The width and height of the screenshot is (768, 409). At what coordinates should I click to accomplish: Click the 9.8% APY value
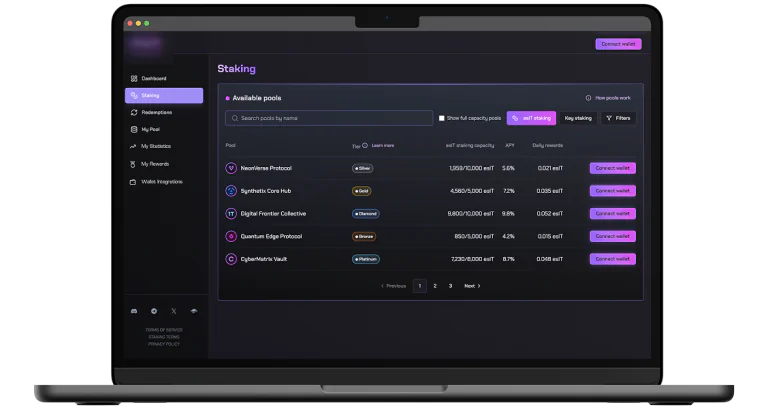508,214
